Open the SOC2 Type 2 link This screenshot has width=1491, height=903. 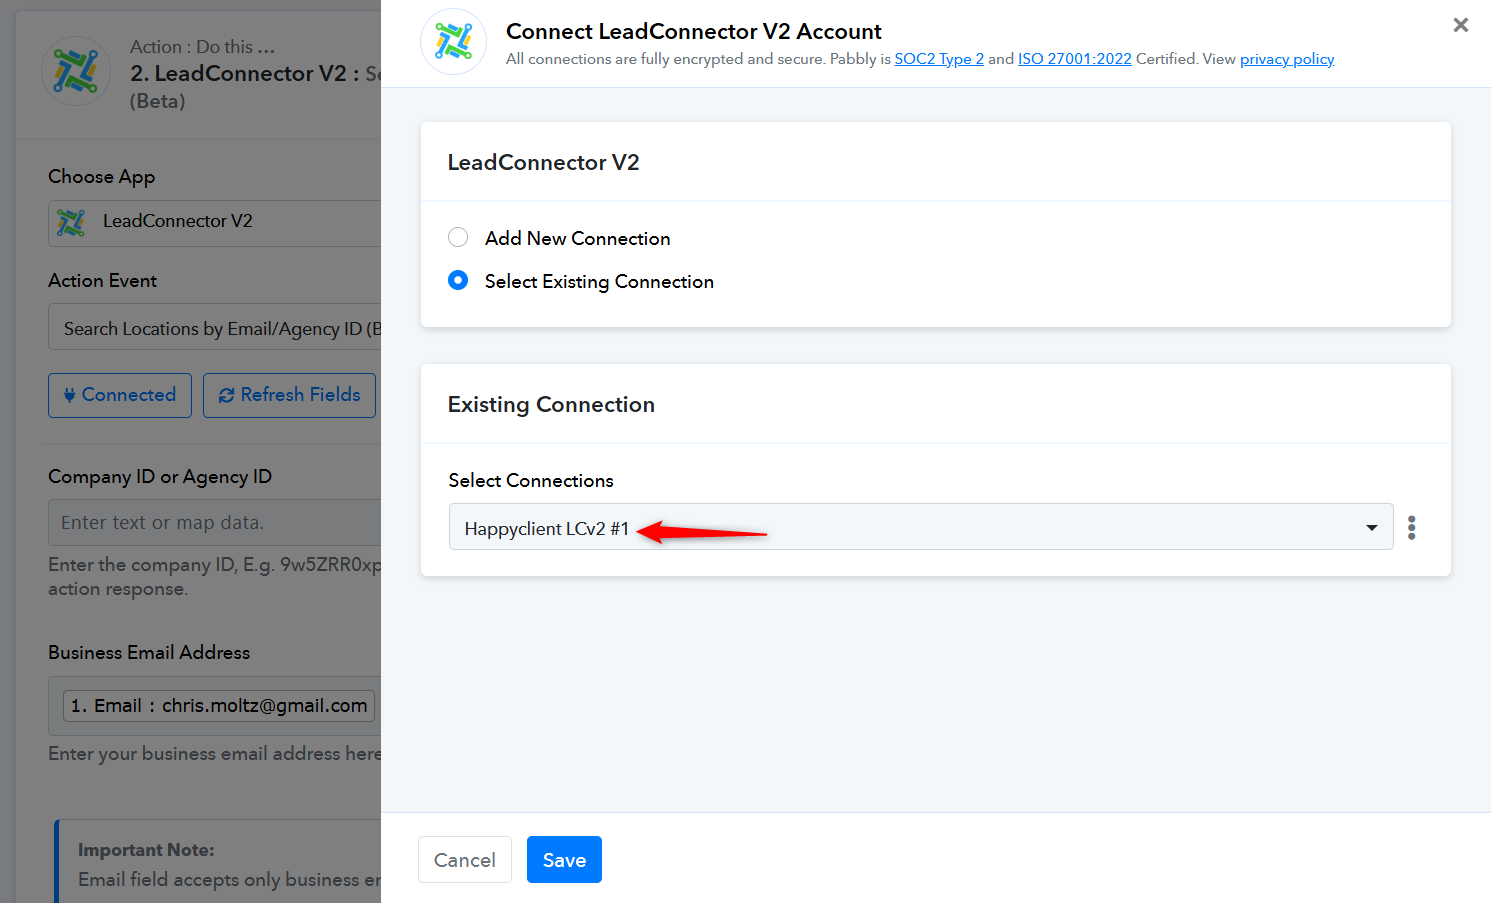pos(938,59)
